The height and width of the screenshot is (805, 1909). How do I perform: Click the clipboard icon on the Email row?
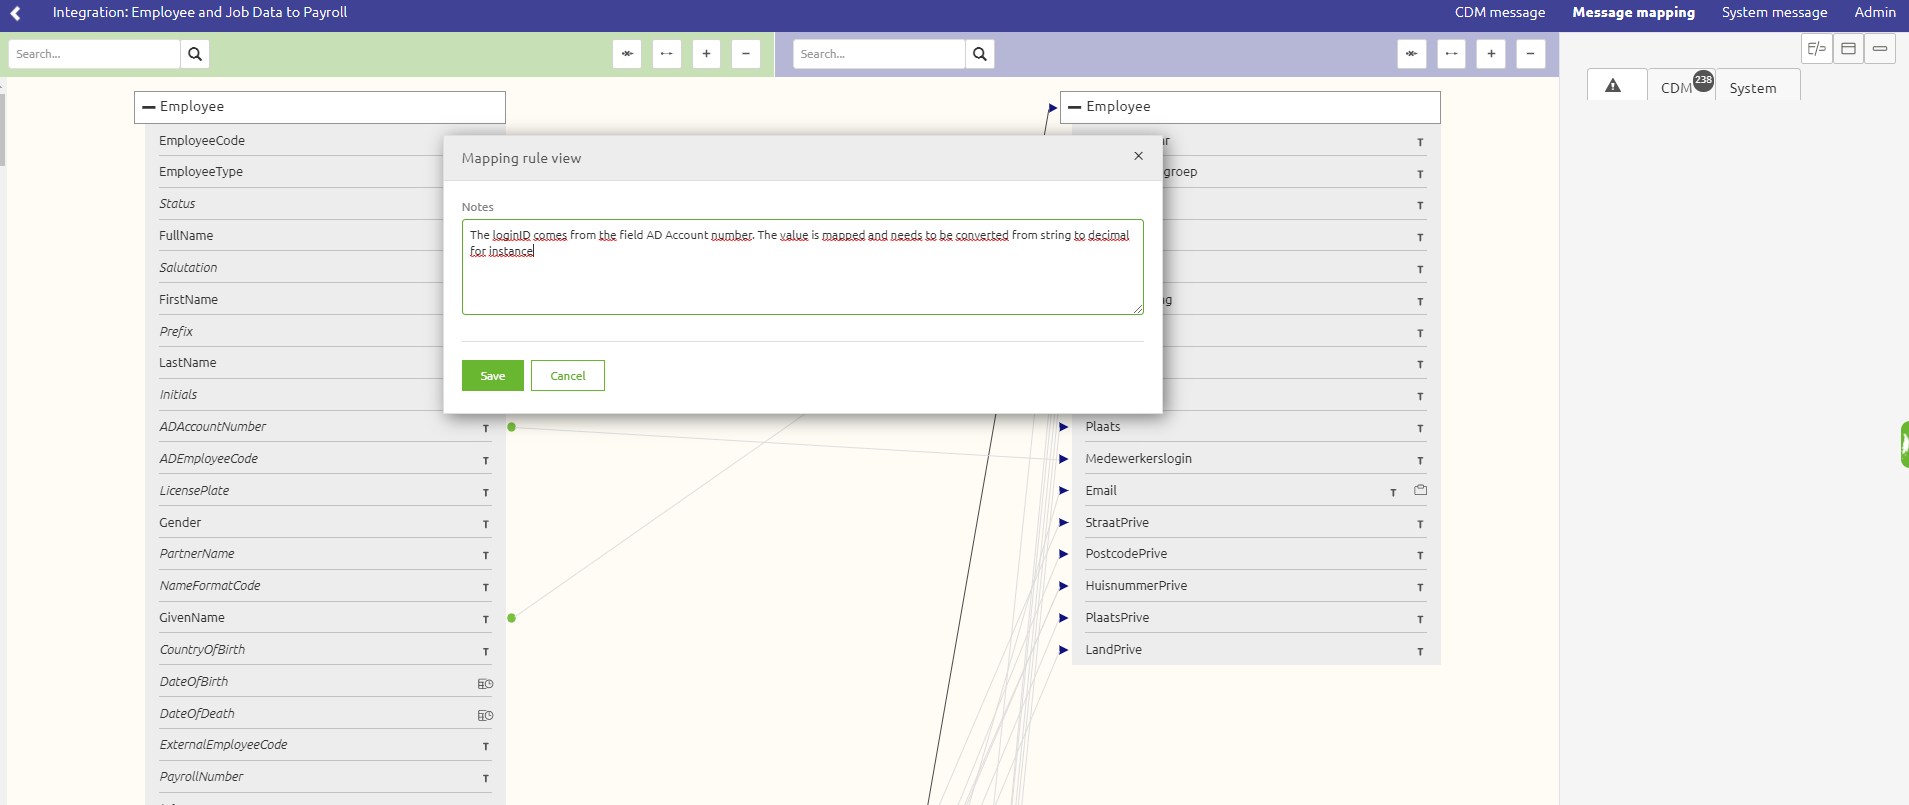pos(1420,490)
